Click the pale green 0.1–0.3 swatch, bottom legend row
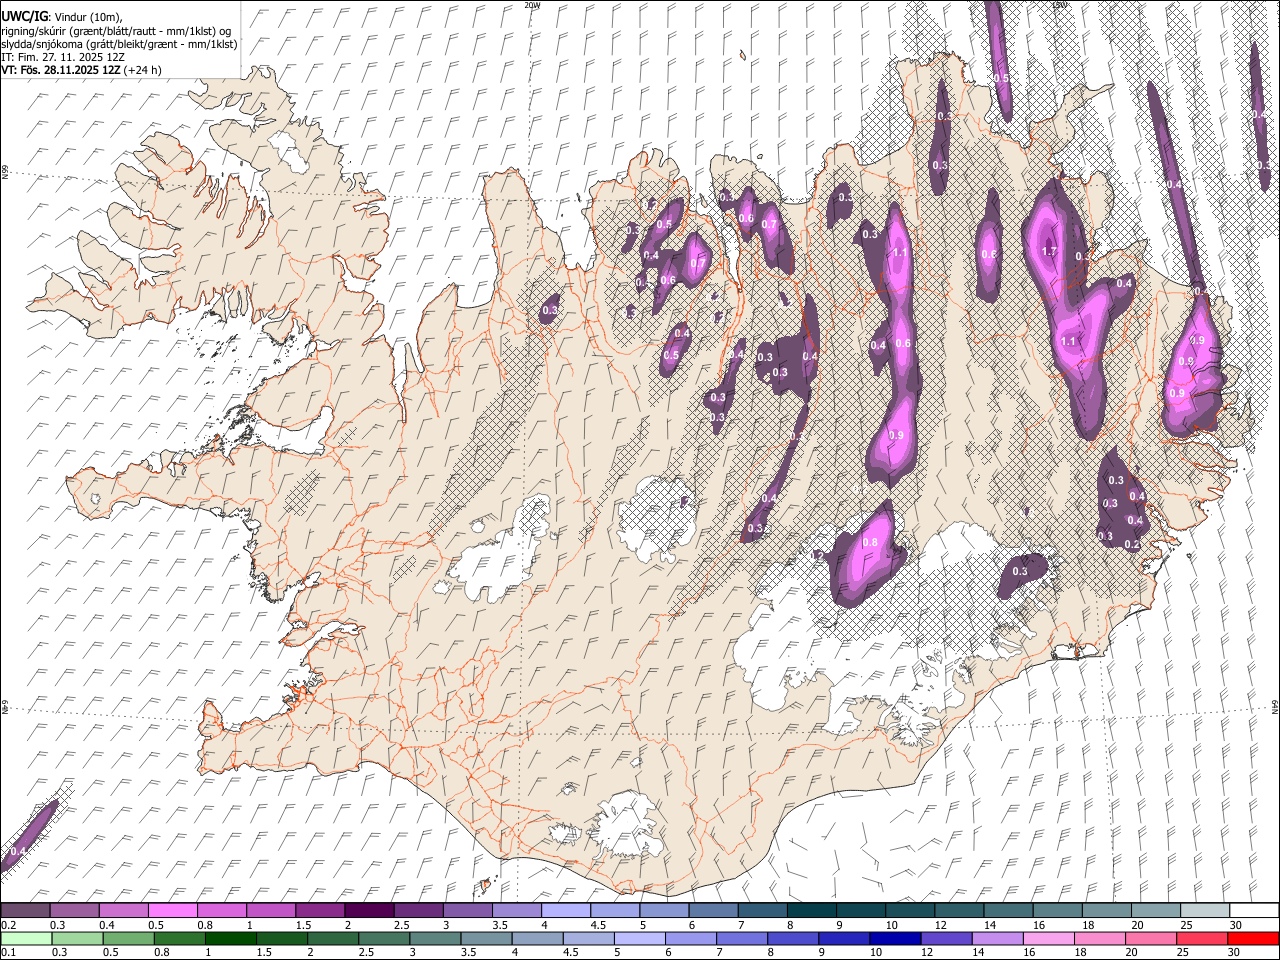The image size is (1280, 960). (26, 938)
